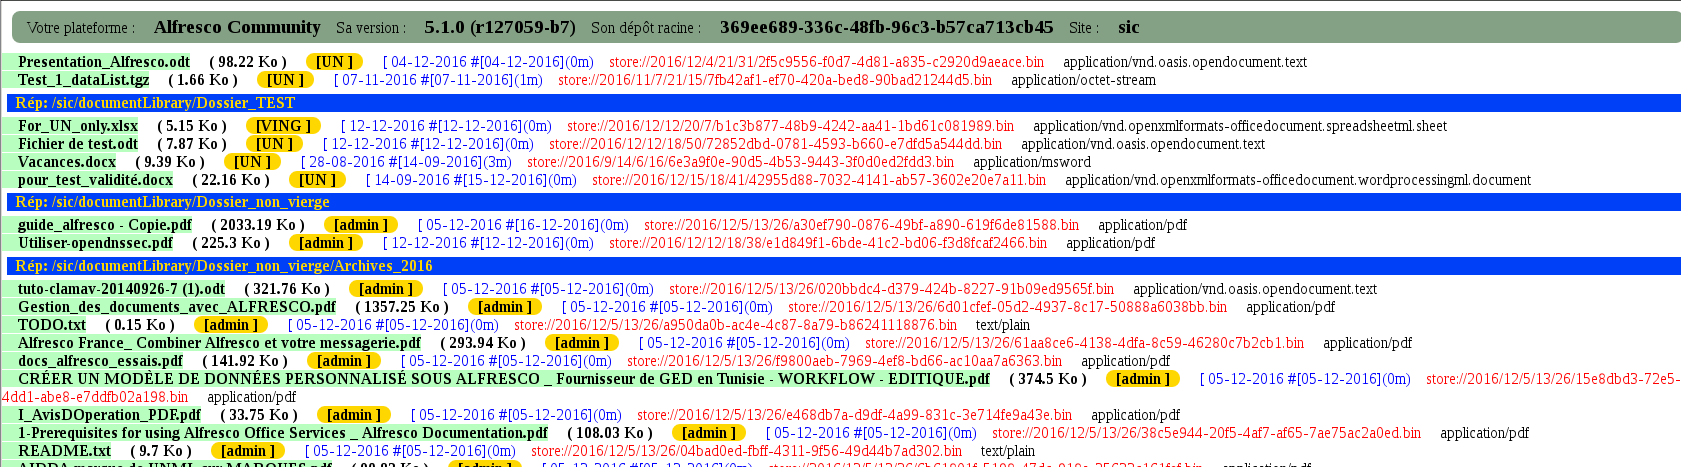Click the Alfresco Community platform name

237,27
